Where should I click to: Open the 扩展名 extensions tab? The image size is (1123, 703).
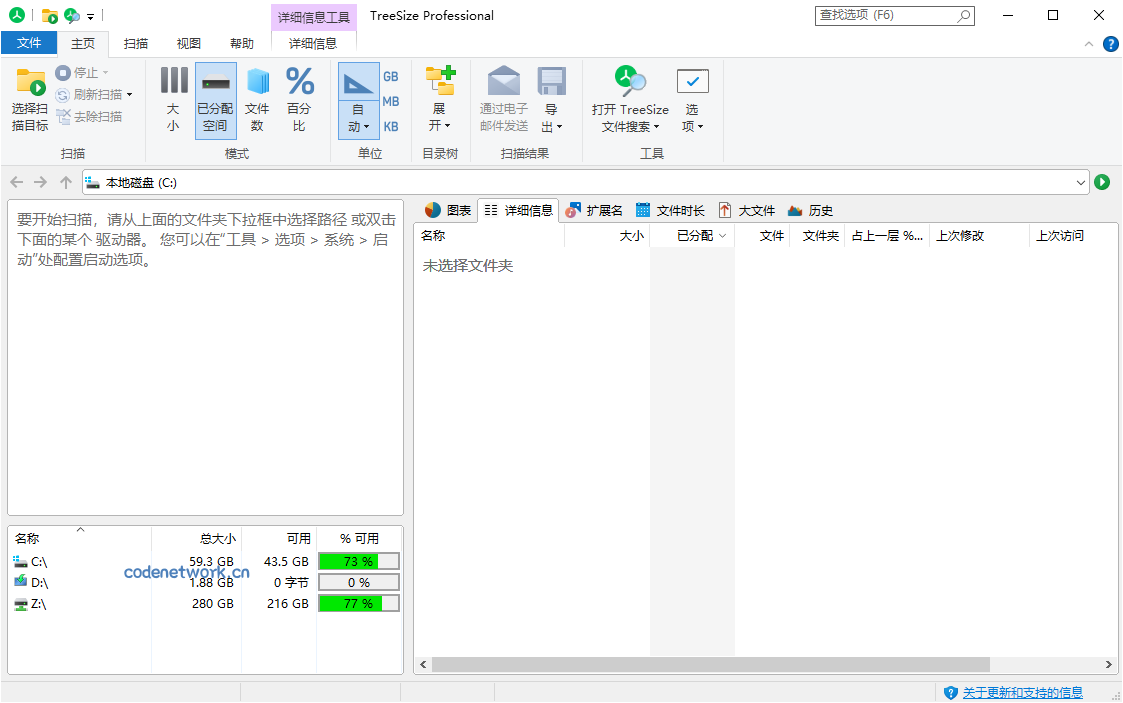594,210
